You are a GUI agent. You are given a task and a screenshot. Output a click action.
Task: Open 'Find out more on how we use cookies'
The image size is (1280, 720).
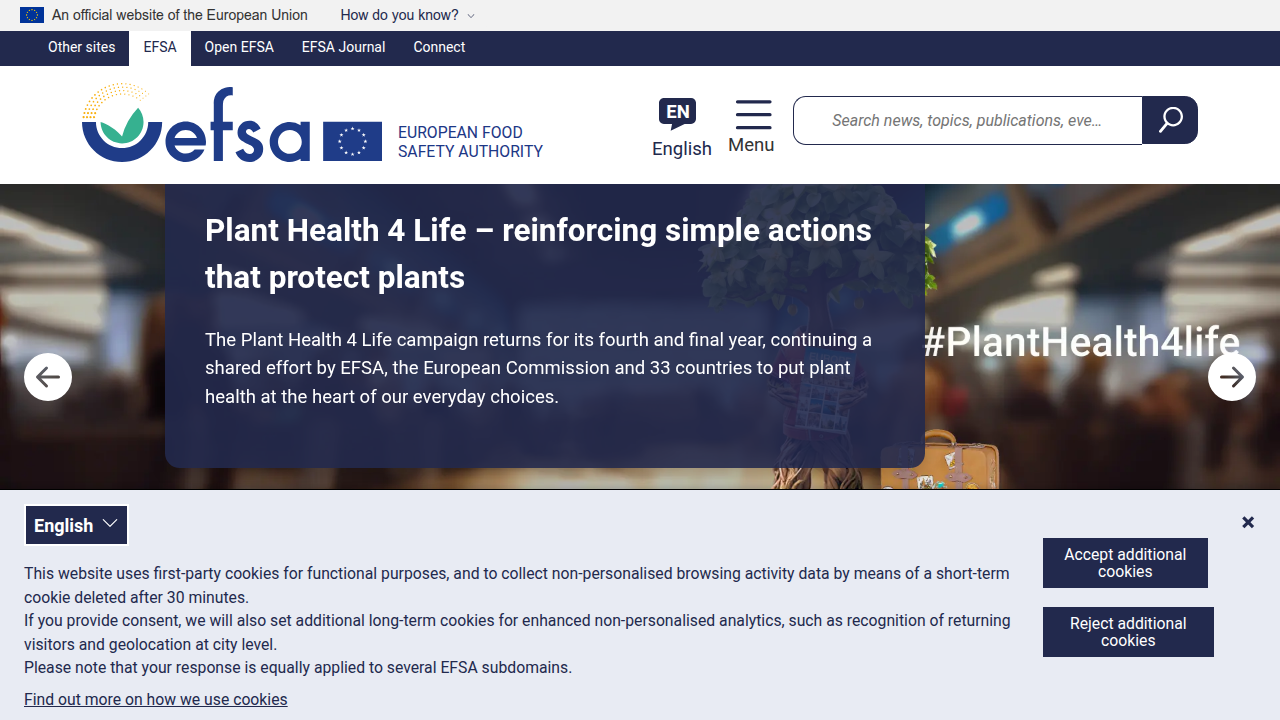[156, 699]
